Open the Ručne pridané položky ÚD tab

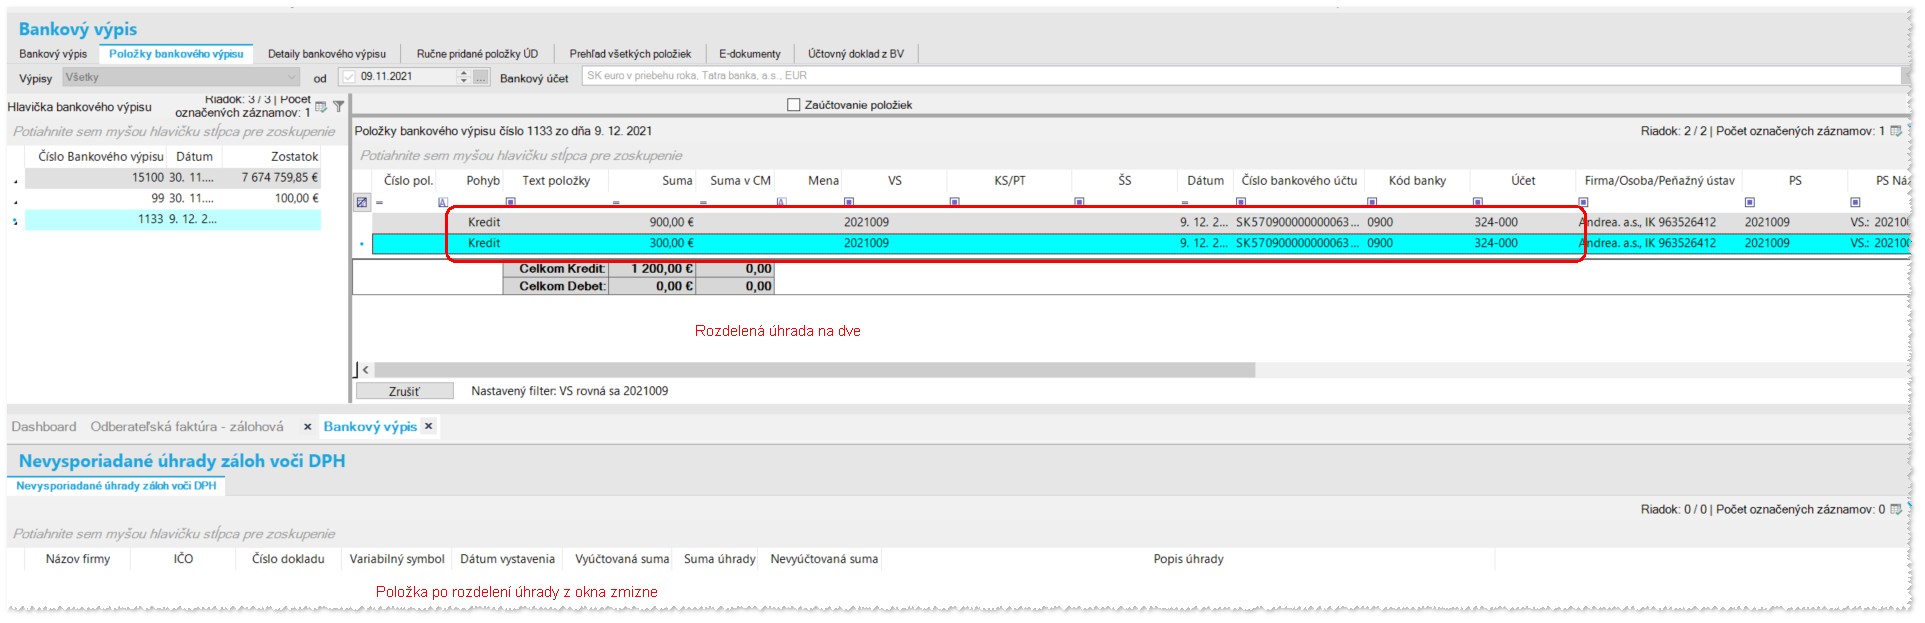coord(477,54)
